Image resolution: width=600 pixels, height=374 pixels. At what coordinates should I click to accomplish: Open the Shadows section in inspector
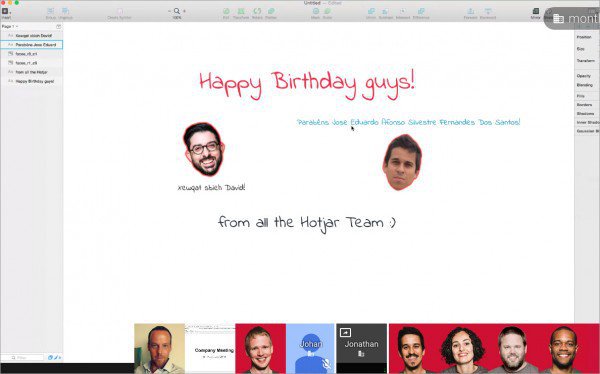585,114
